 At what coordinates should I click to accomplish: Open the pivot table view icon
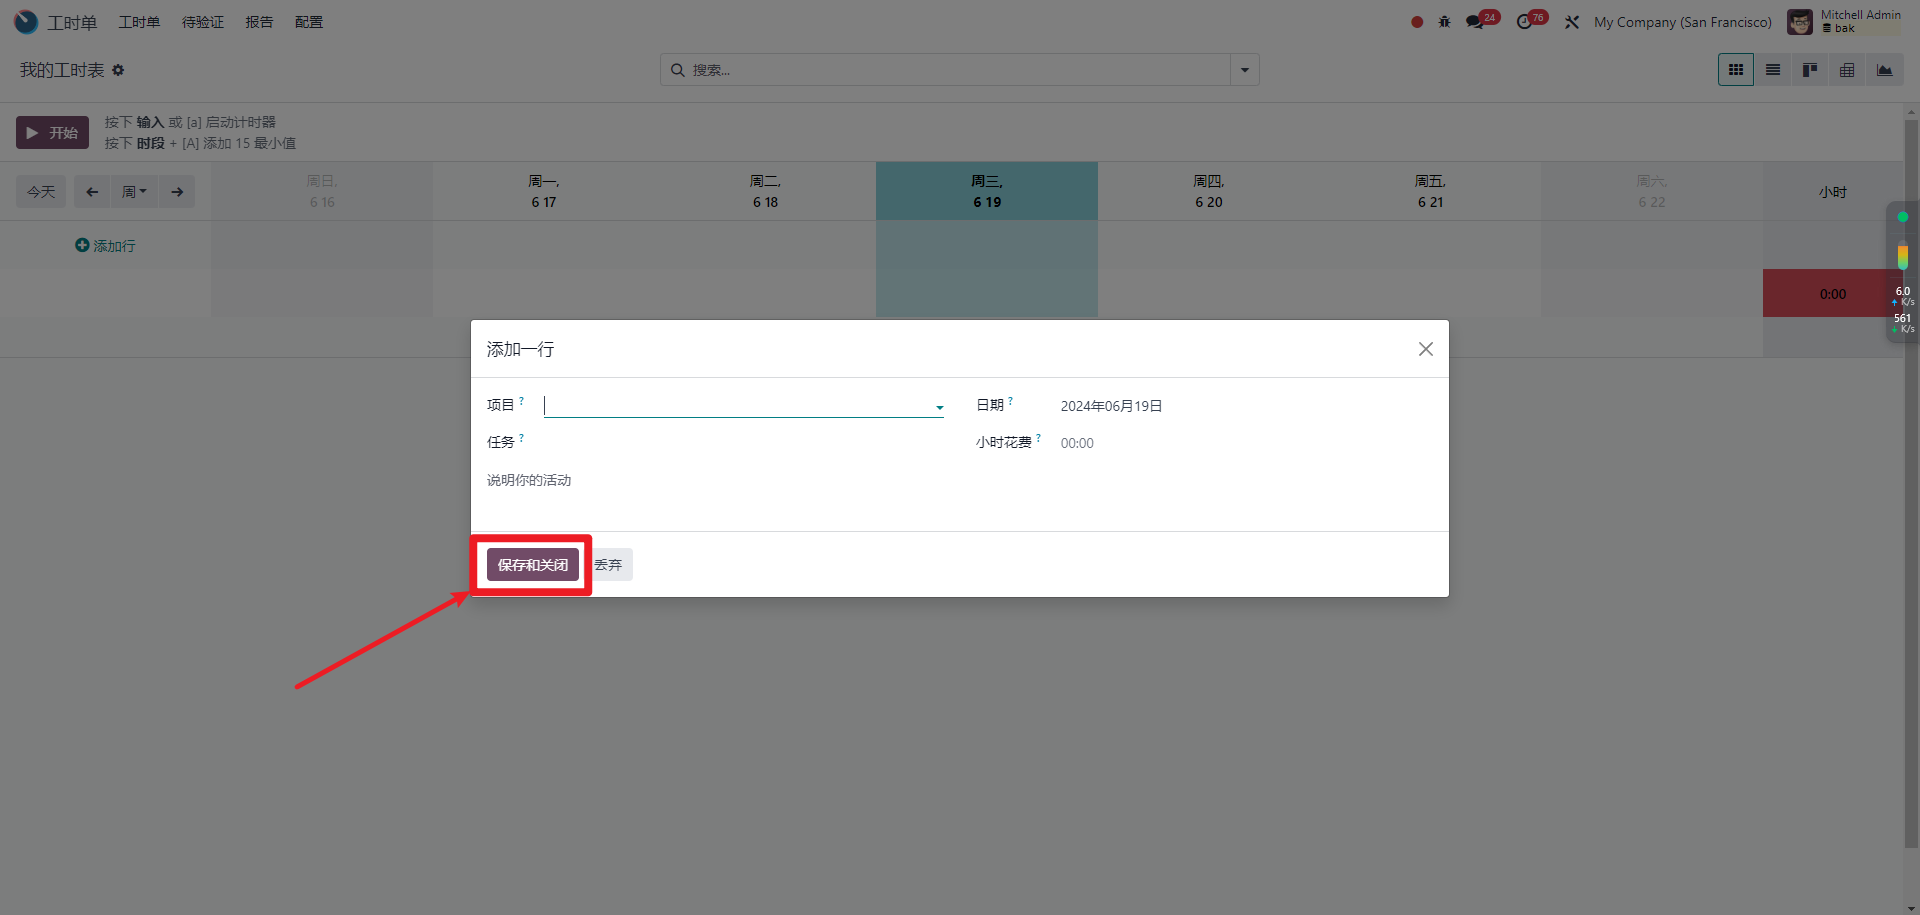click(1847, 70)
